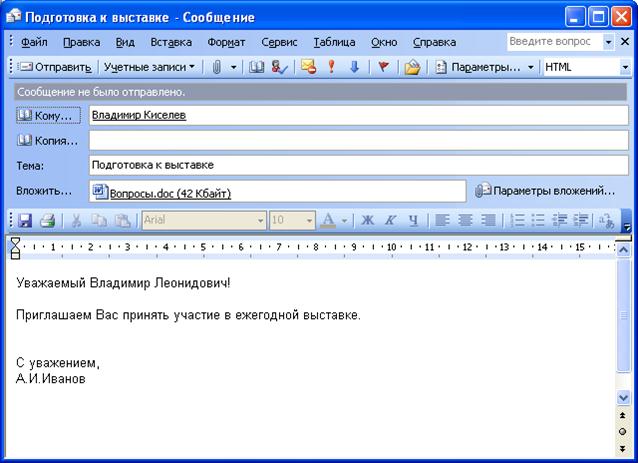Click the Копия... CC button

(48, 141)
